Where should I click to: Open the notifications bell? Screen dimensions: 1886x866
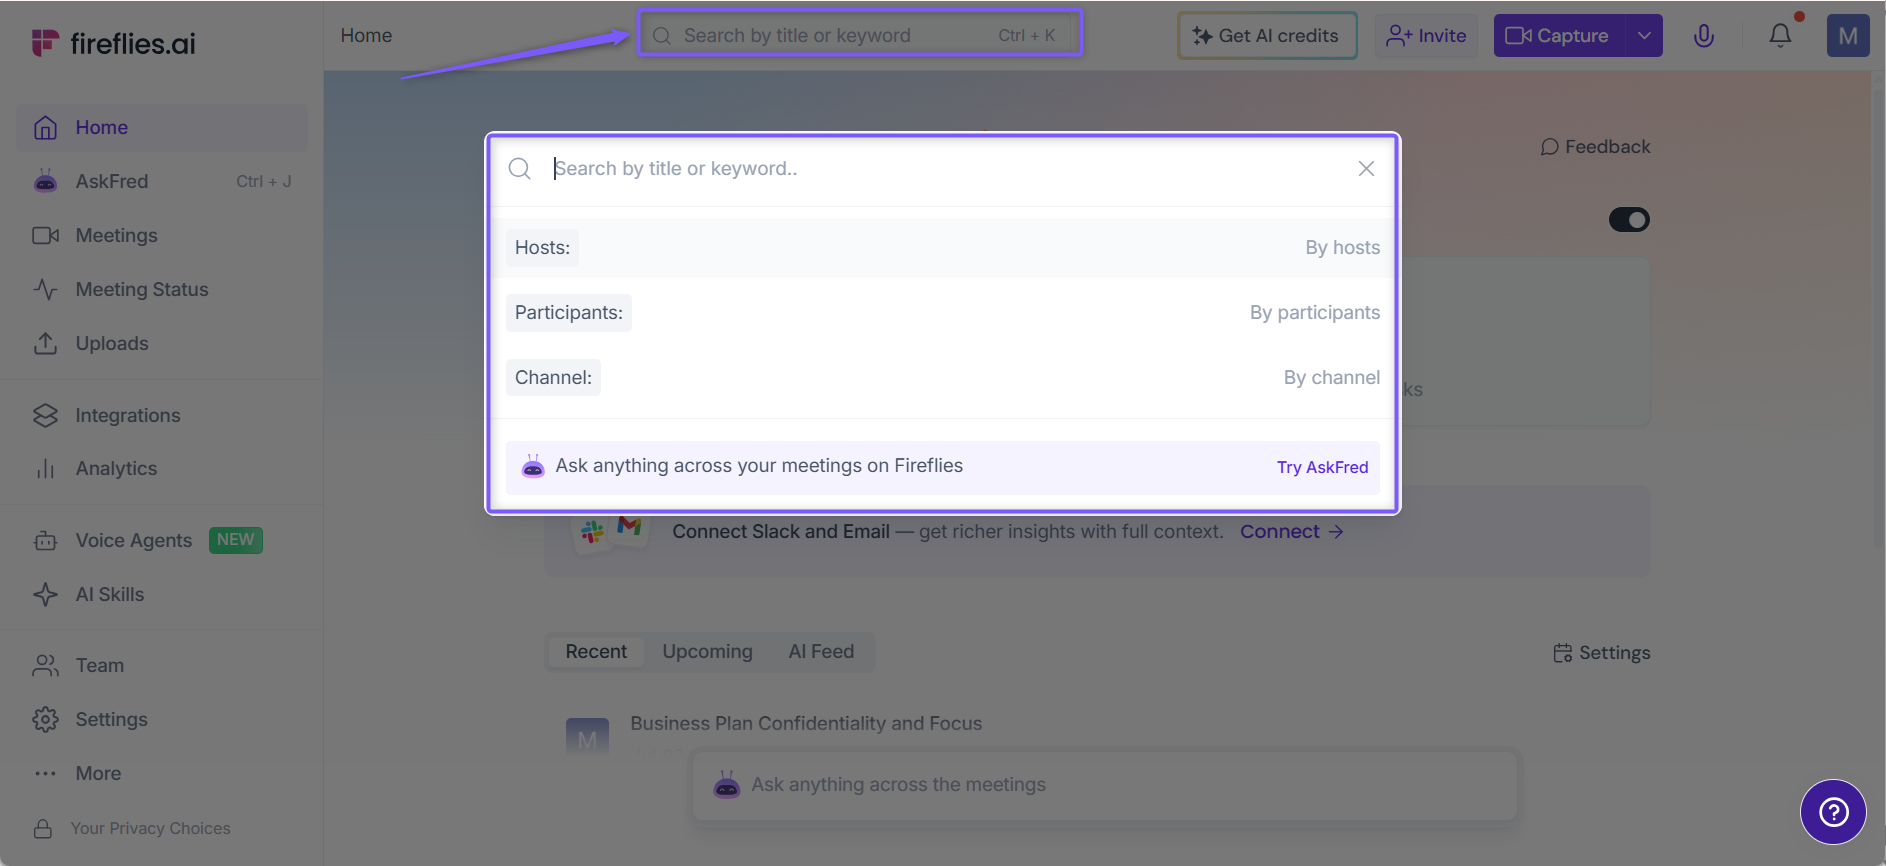tap(1780, 36)
